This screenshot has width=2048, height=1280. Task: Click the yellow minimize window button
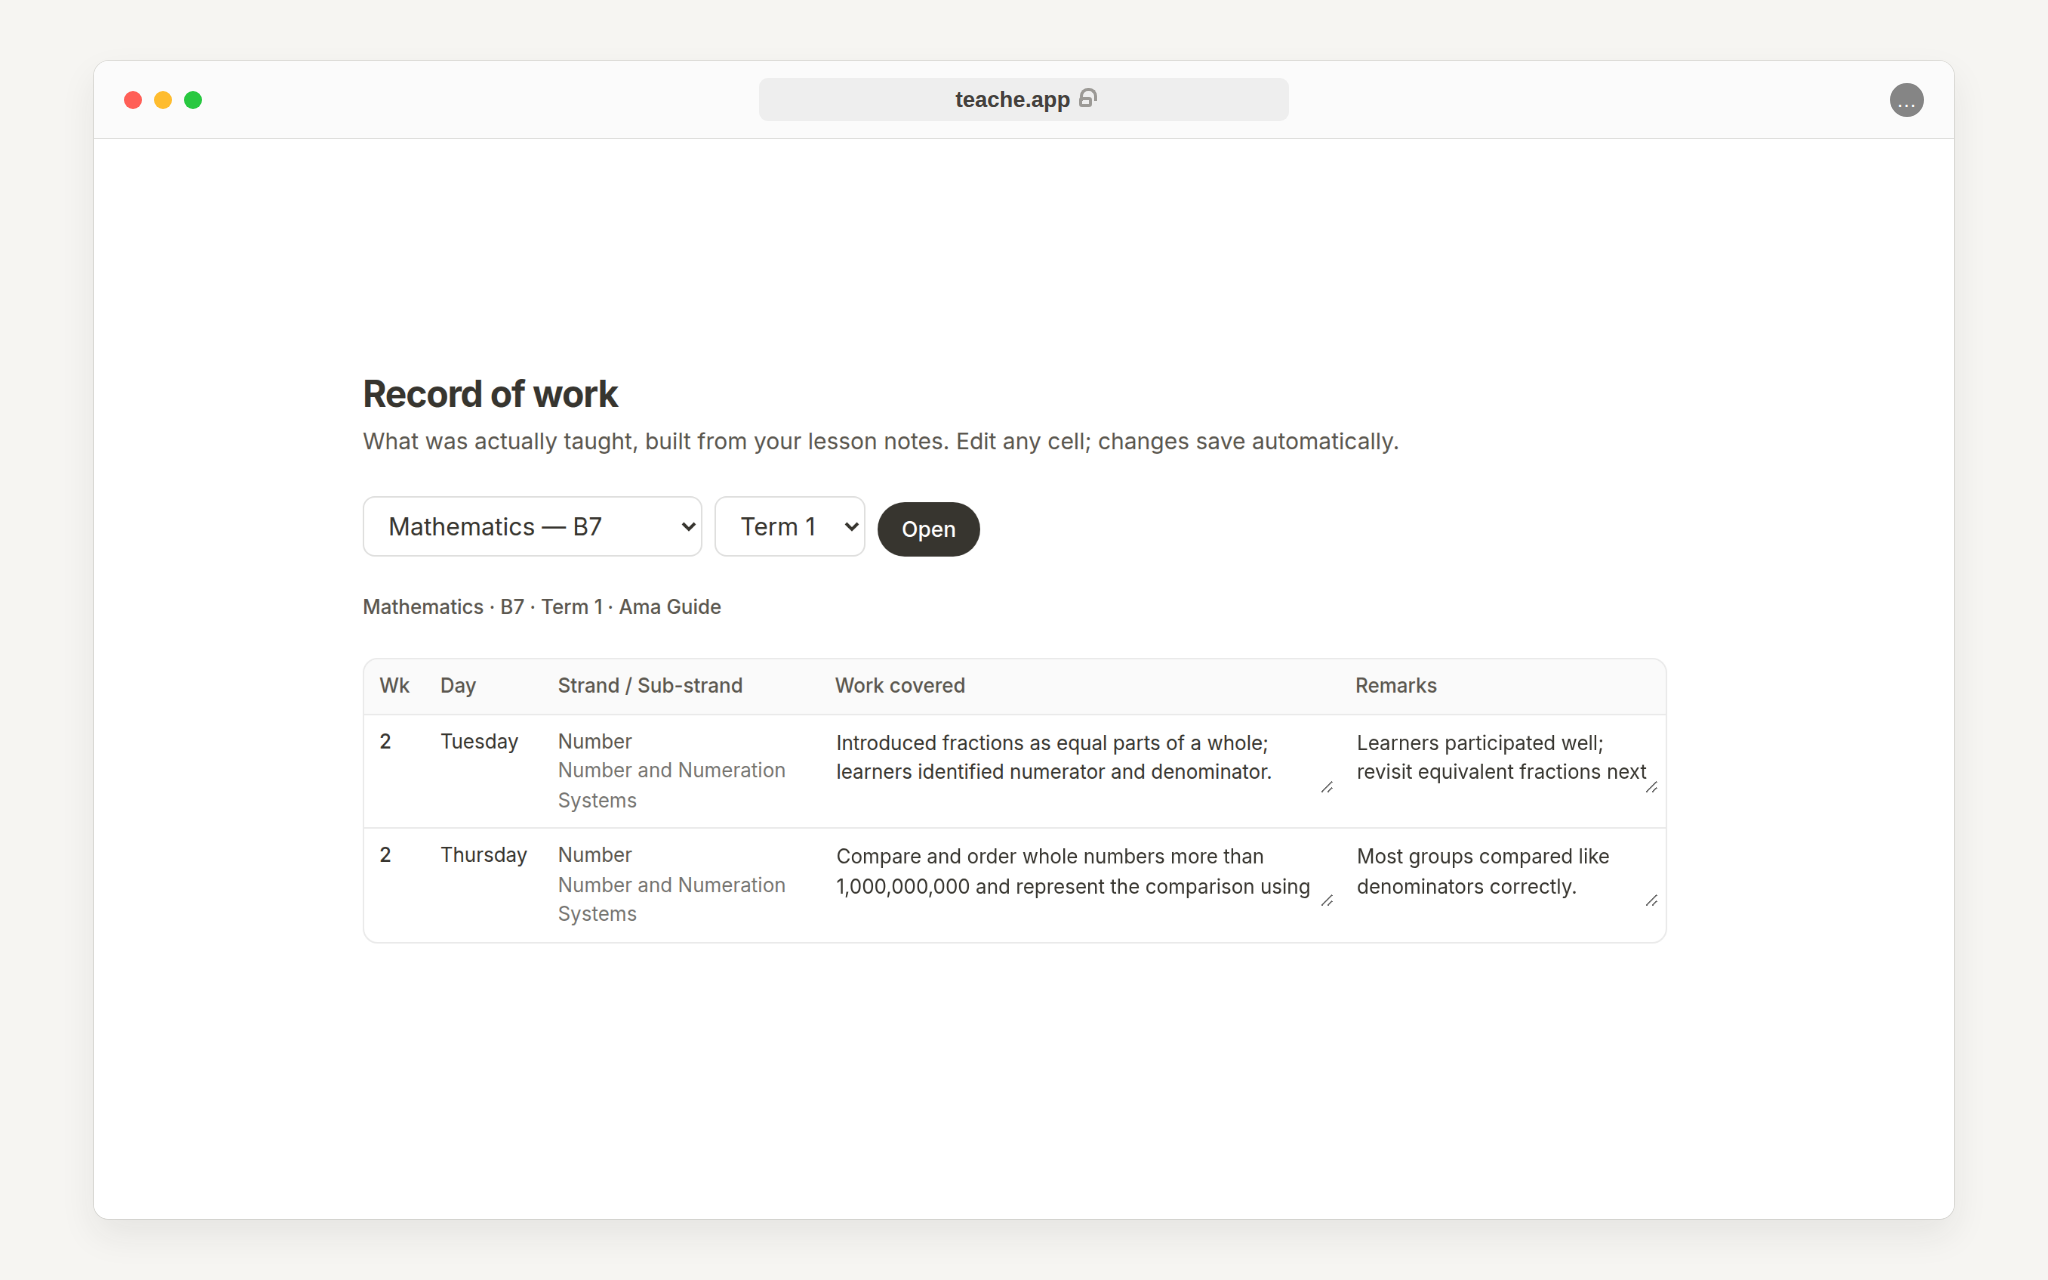[163, 100]
